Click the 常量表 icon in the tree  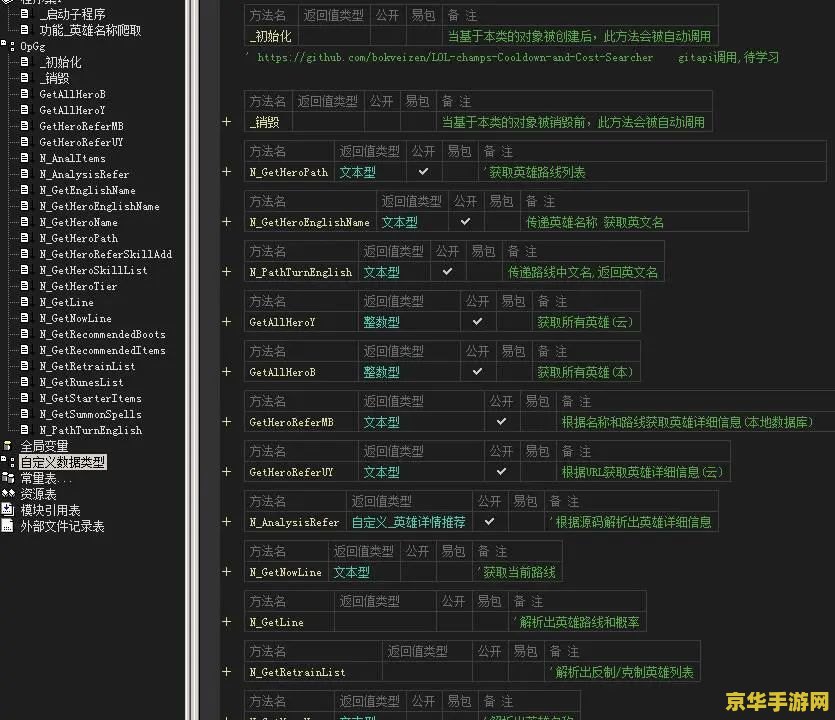click(8, 478)
